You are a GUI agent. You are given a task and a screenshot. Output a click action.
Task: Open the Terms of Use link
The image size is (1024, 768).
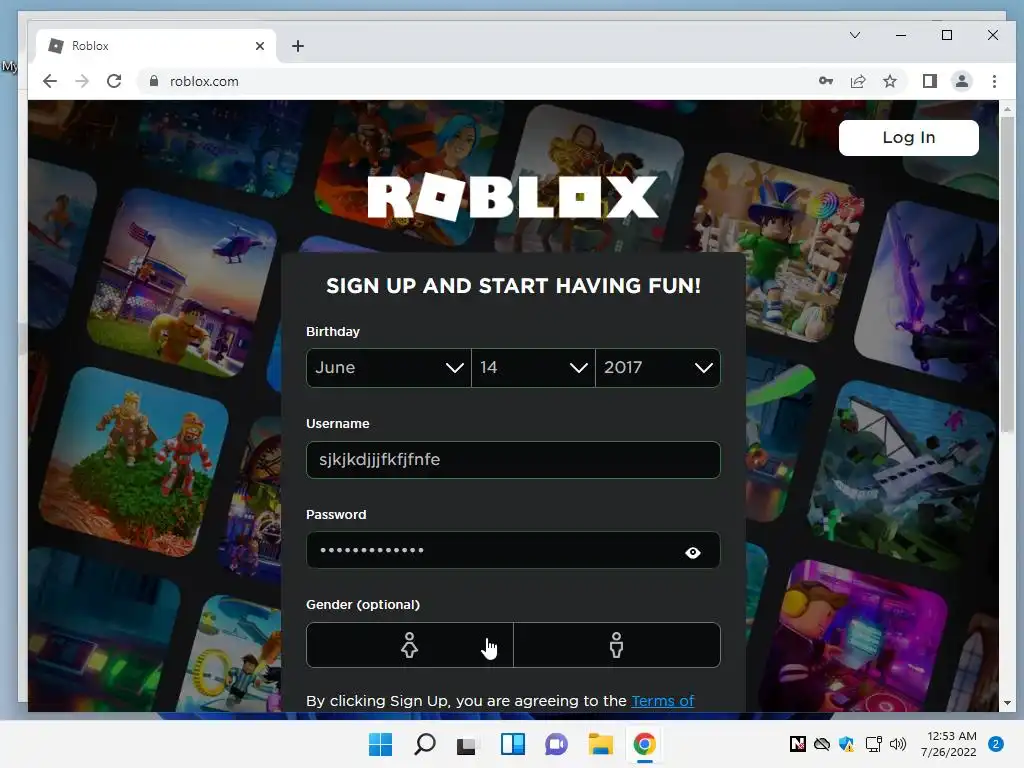point(662,701)
